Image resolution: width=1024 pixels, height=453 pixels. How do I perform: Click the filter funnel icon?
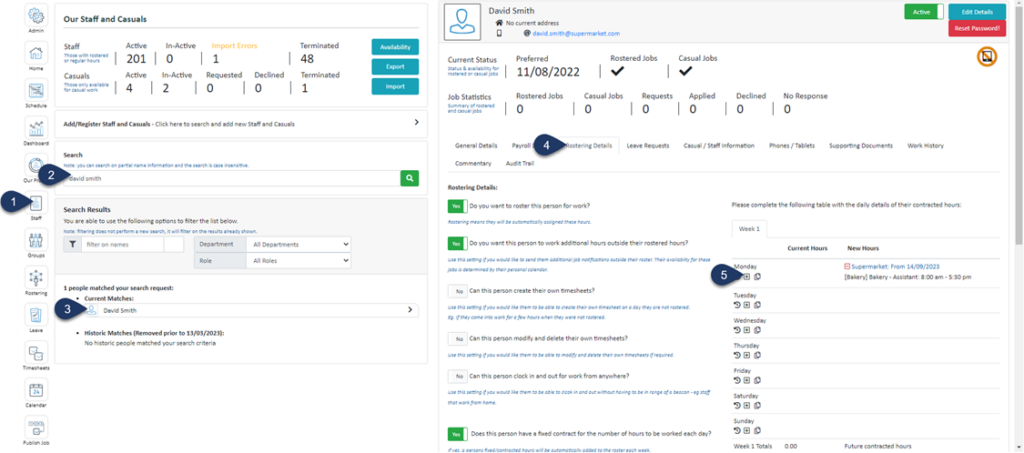pyautogui.click(x=72, y=244)
